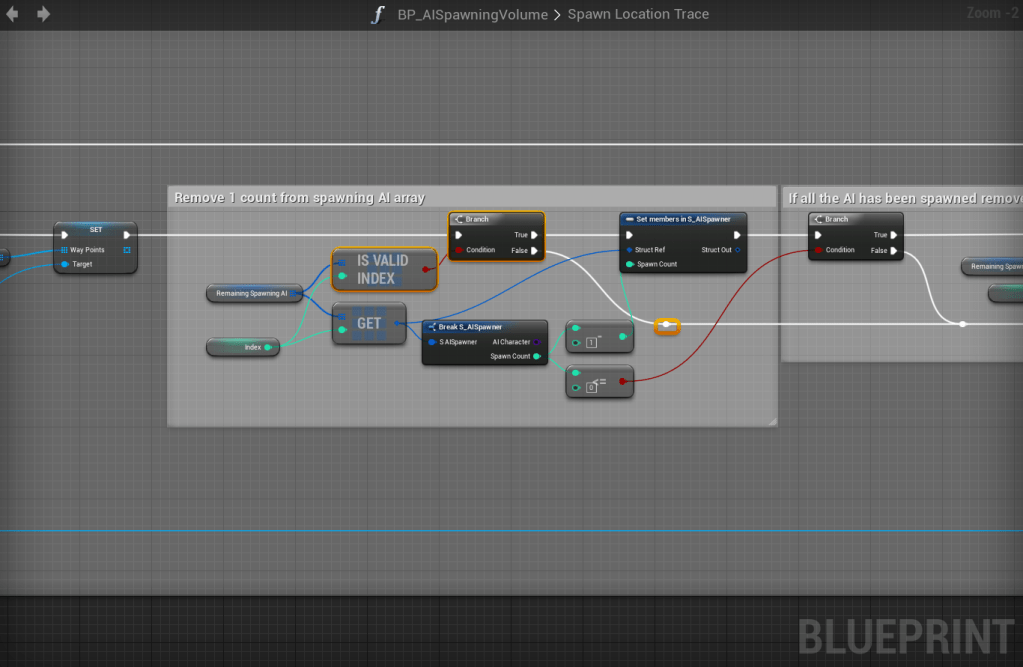This screenshot has height=667, width=1023.
Task: Click the Struct Out output pin
Action: (x=737, y=250)
